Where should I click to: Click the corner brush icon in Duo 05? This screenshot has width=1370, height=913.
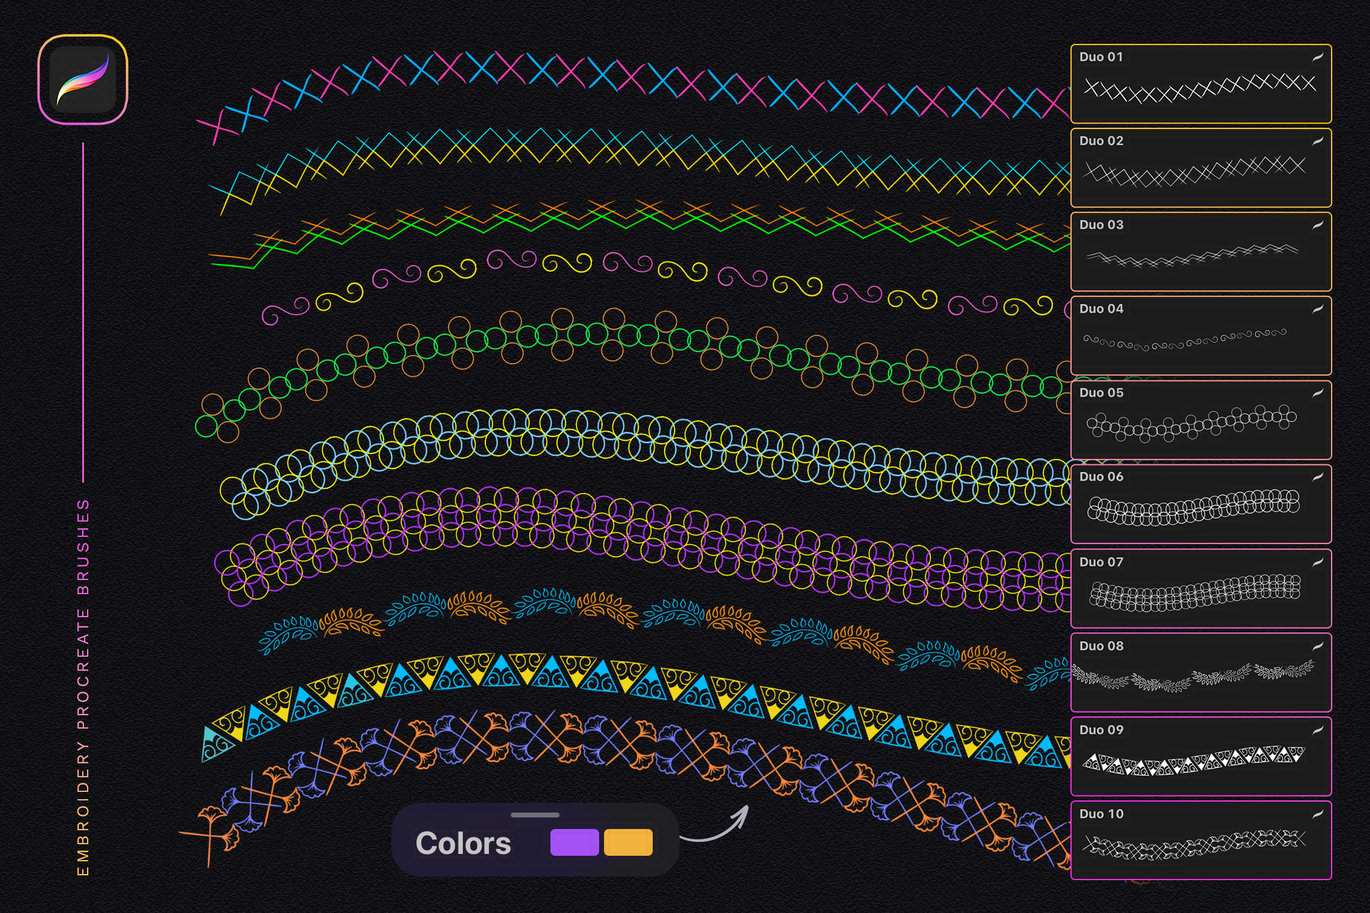1317,394
